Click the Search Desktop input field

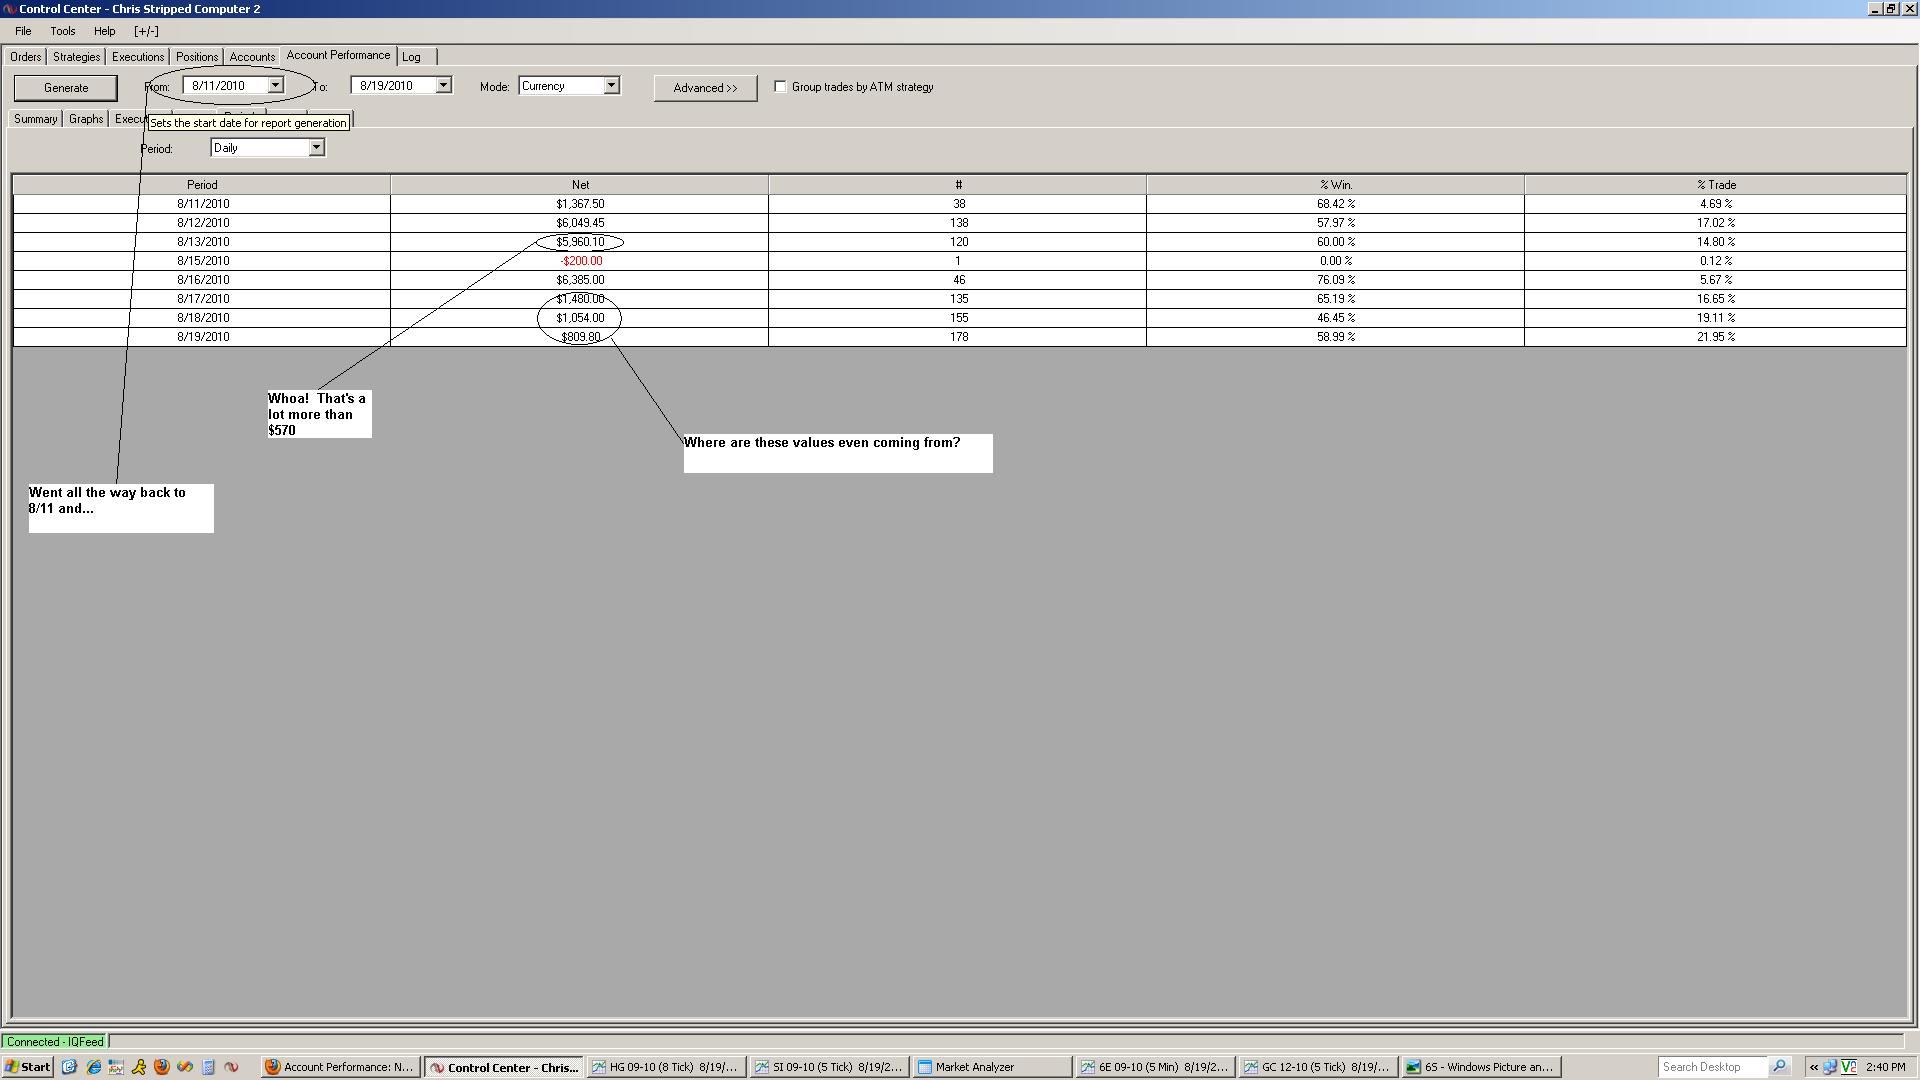click(x=1710, y=1067)
